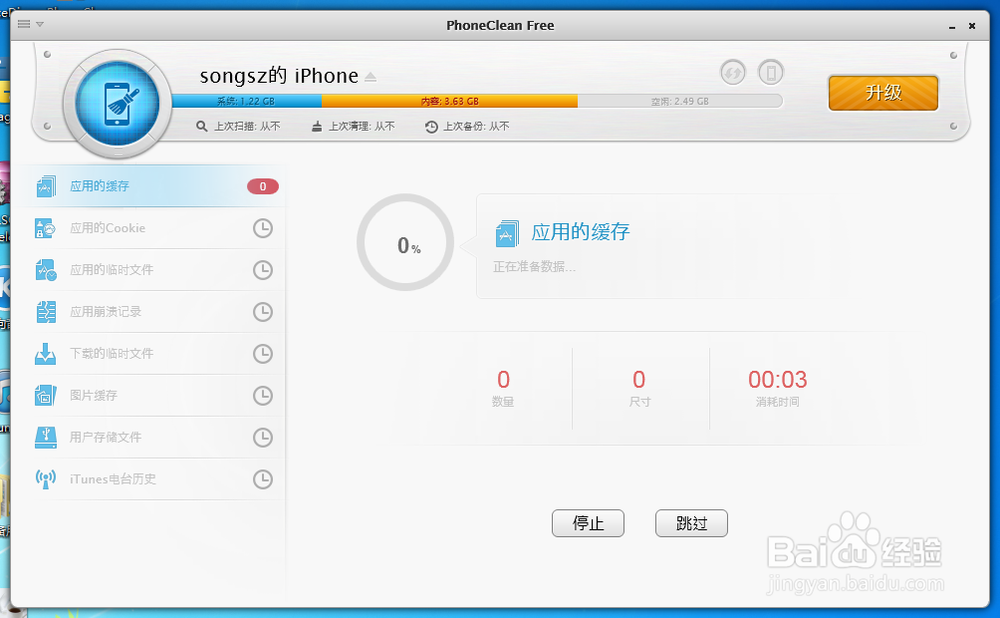1000x618 pixels.
Task: Click the 用户存储文件 label
Action: 105,437
